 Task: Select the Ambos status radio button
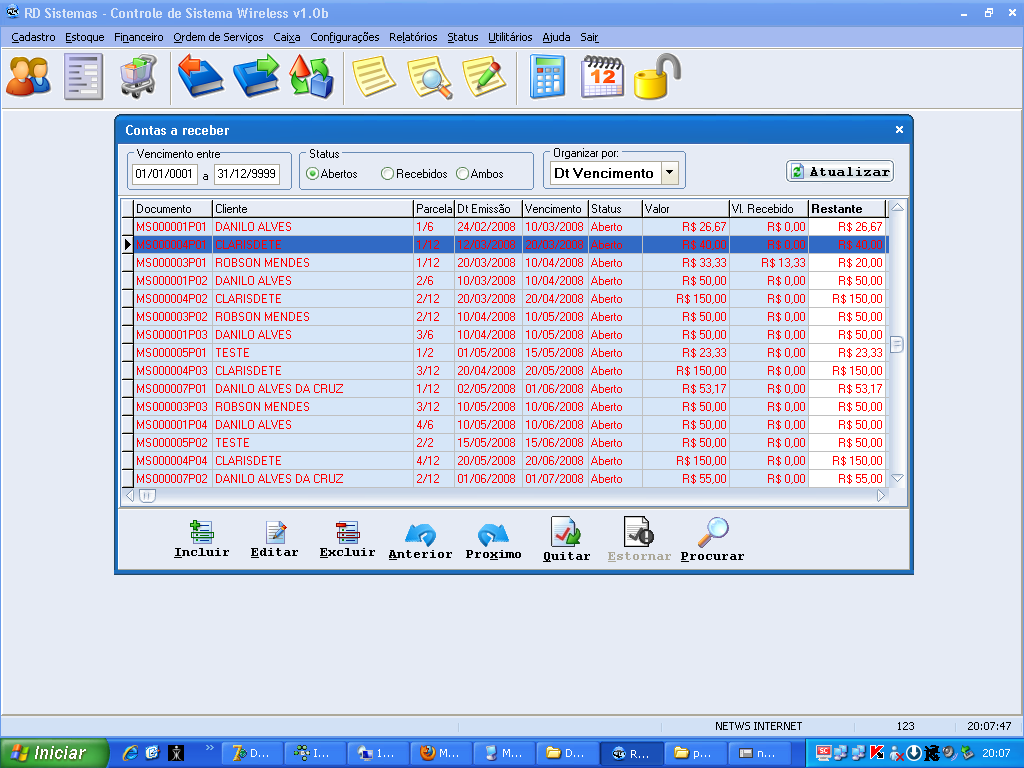tap(462, 174)
